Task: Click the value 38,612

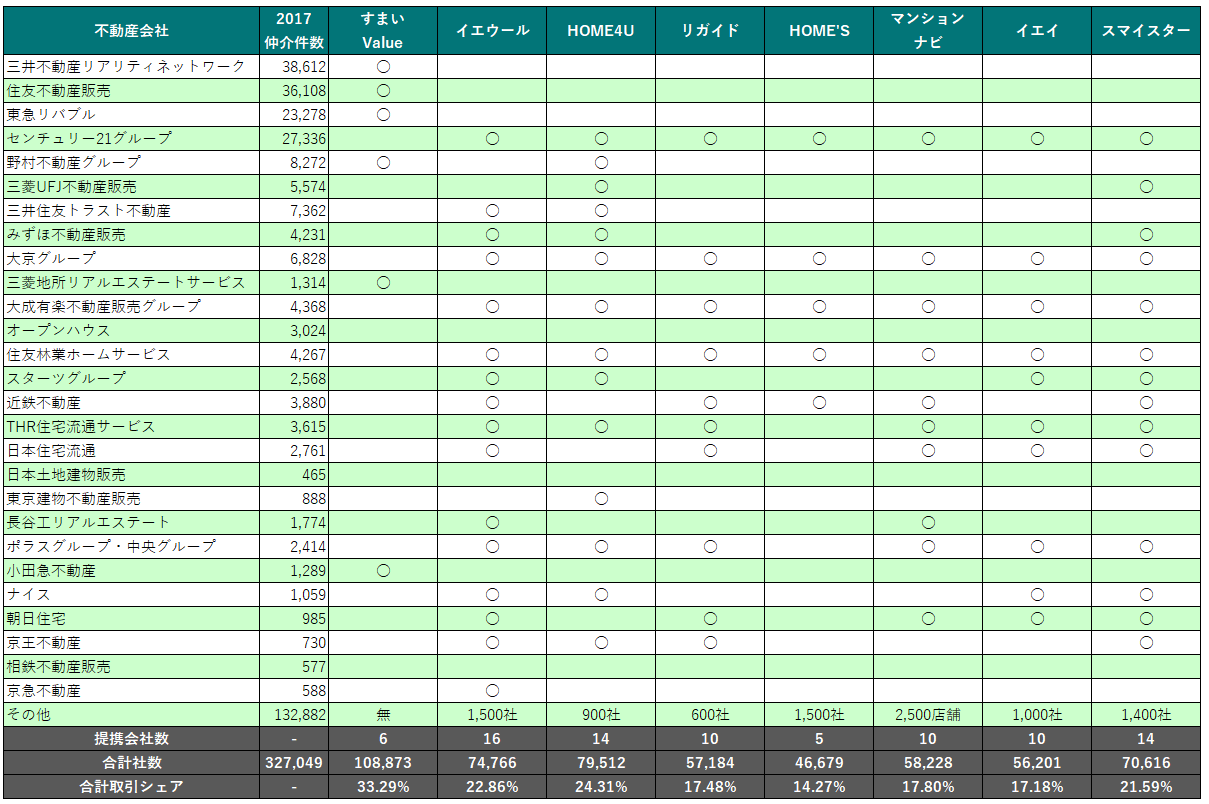Action: (303, 67)
